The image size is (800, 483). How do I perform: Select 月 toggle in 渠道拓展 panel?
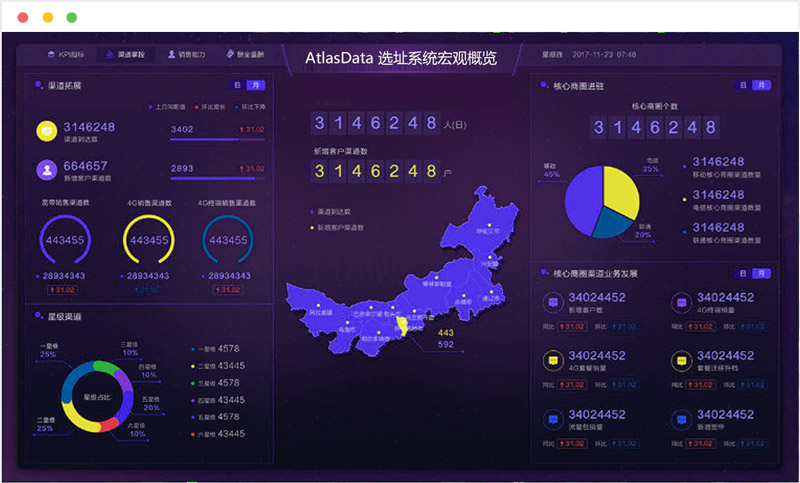[x=256, y=85]
